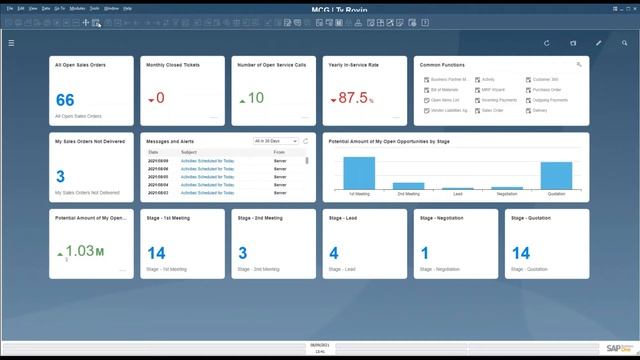Click the cockpit refresh icon at top right
This screenshot has width=640, height=360.
547,43
